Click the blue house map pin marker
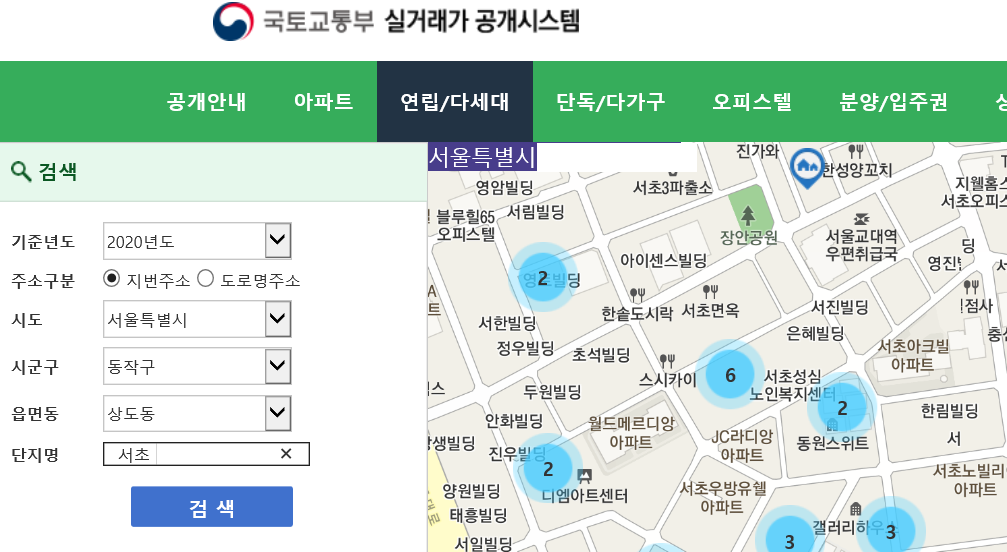This screenshot has height=552, width=1007. pyautogui.click(x=807, y=168)
